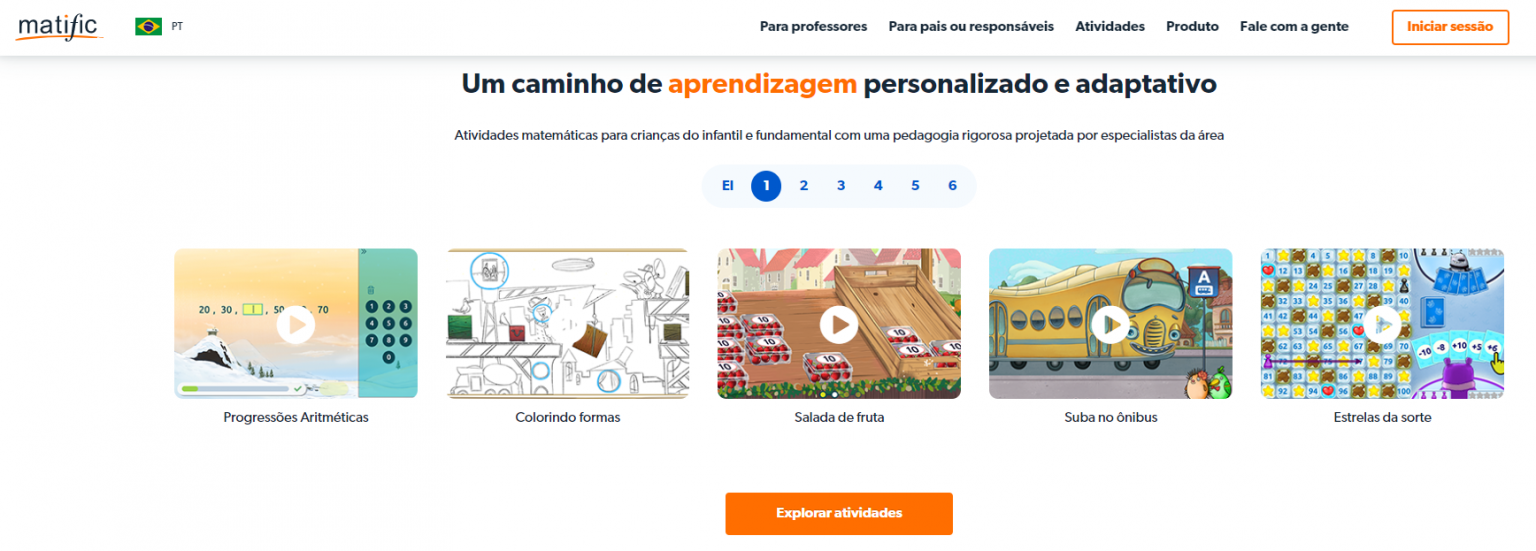The image size is (1536, 551).
Task: Click the Brazil flag language icon
Action: coord(148,27)
